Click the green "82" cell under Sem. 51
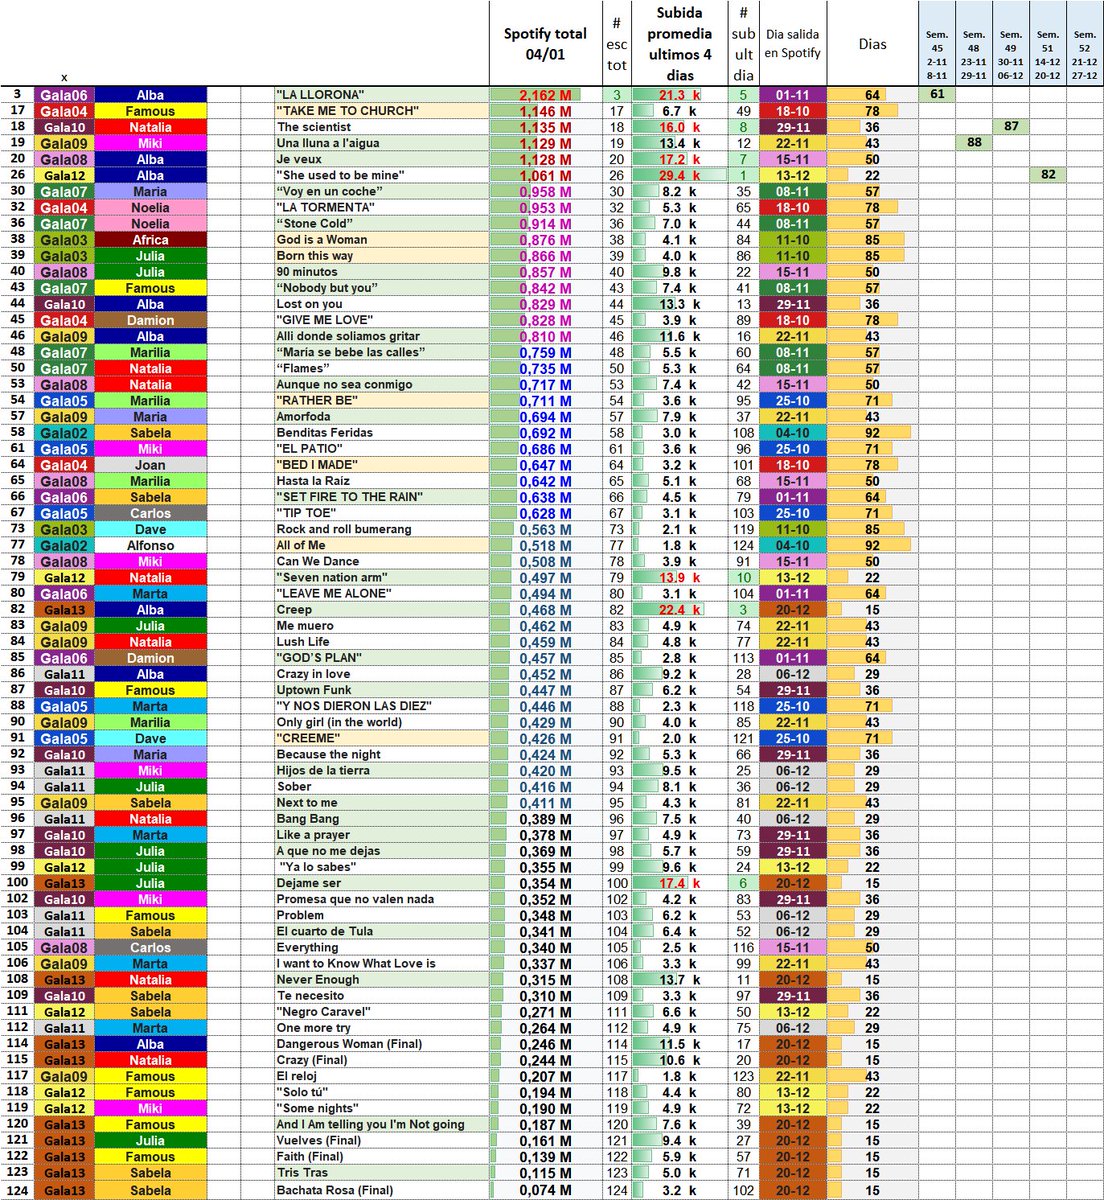1104x1200 pixels. point(1048,175)
